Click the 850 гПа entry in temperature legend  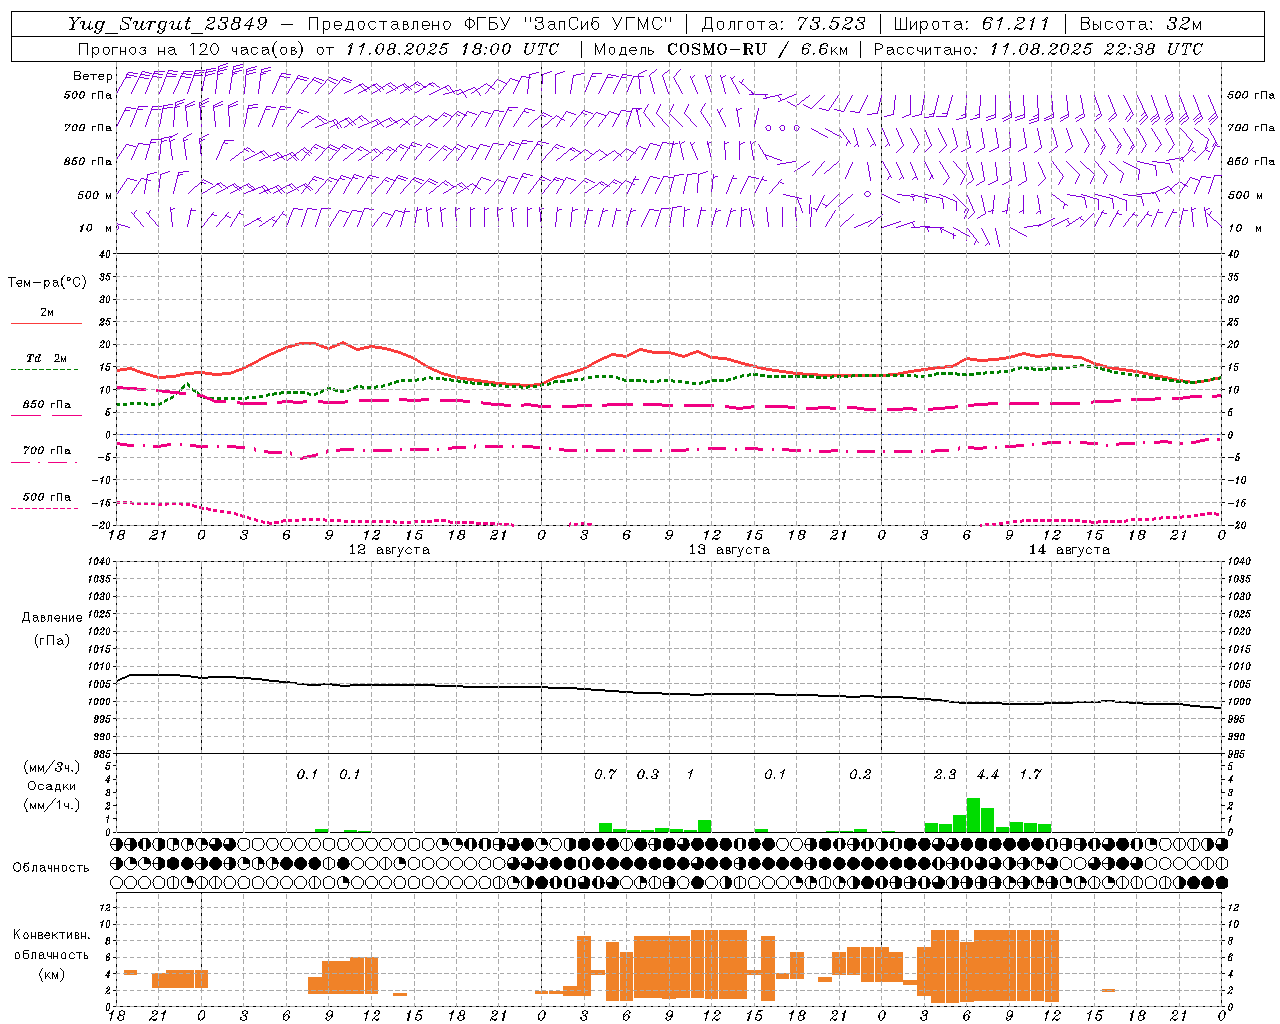[47, 405]
